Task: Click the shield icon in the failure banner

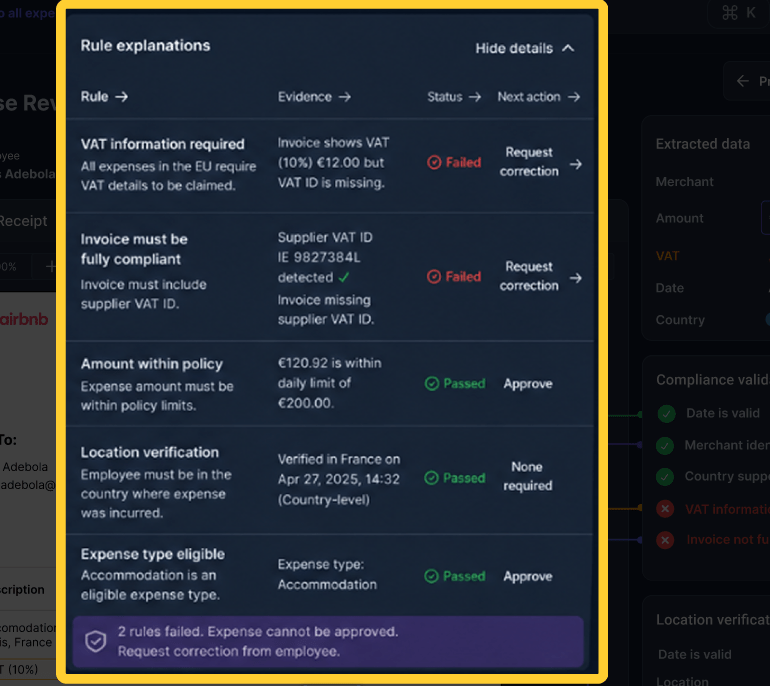Action: point(95,641)
